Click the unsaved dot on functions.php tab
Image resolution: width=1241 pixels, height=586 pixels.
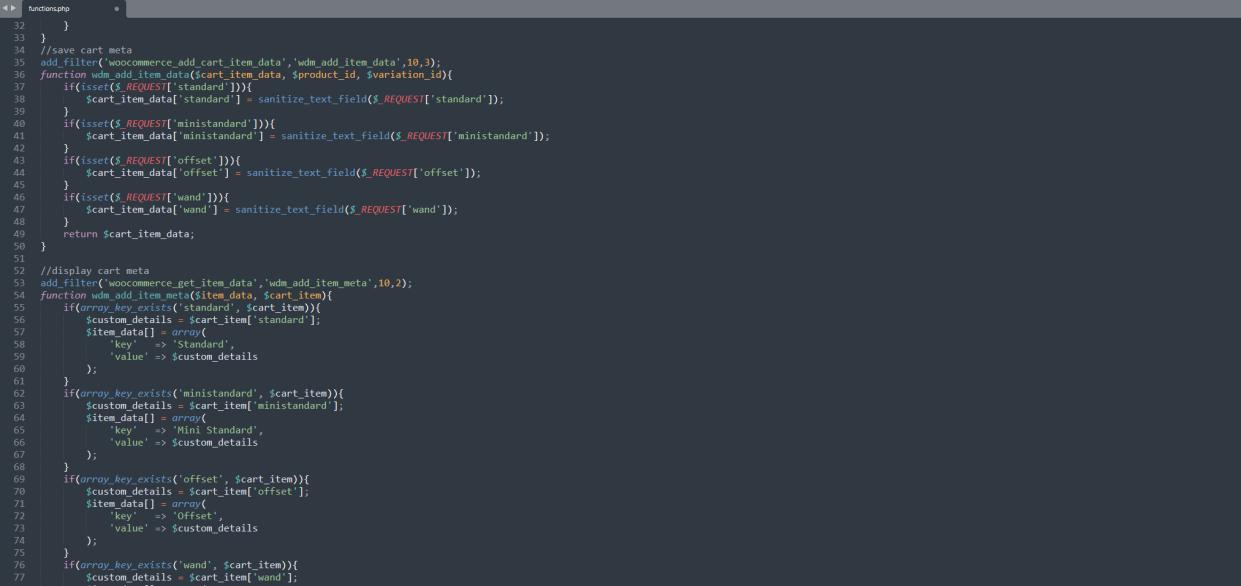[117, 9]
